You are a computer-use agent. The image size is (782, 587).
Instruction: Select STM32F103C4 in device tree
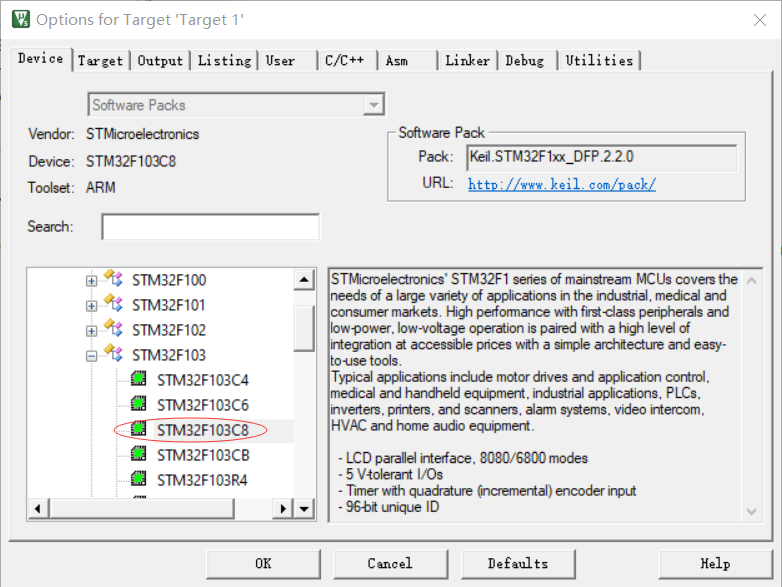point(202,381)
